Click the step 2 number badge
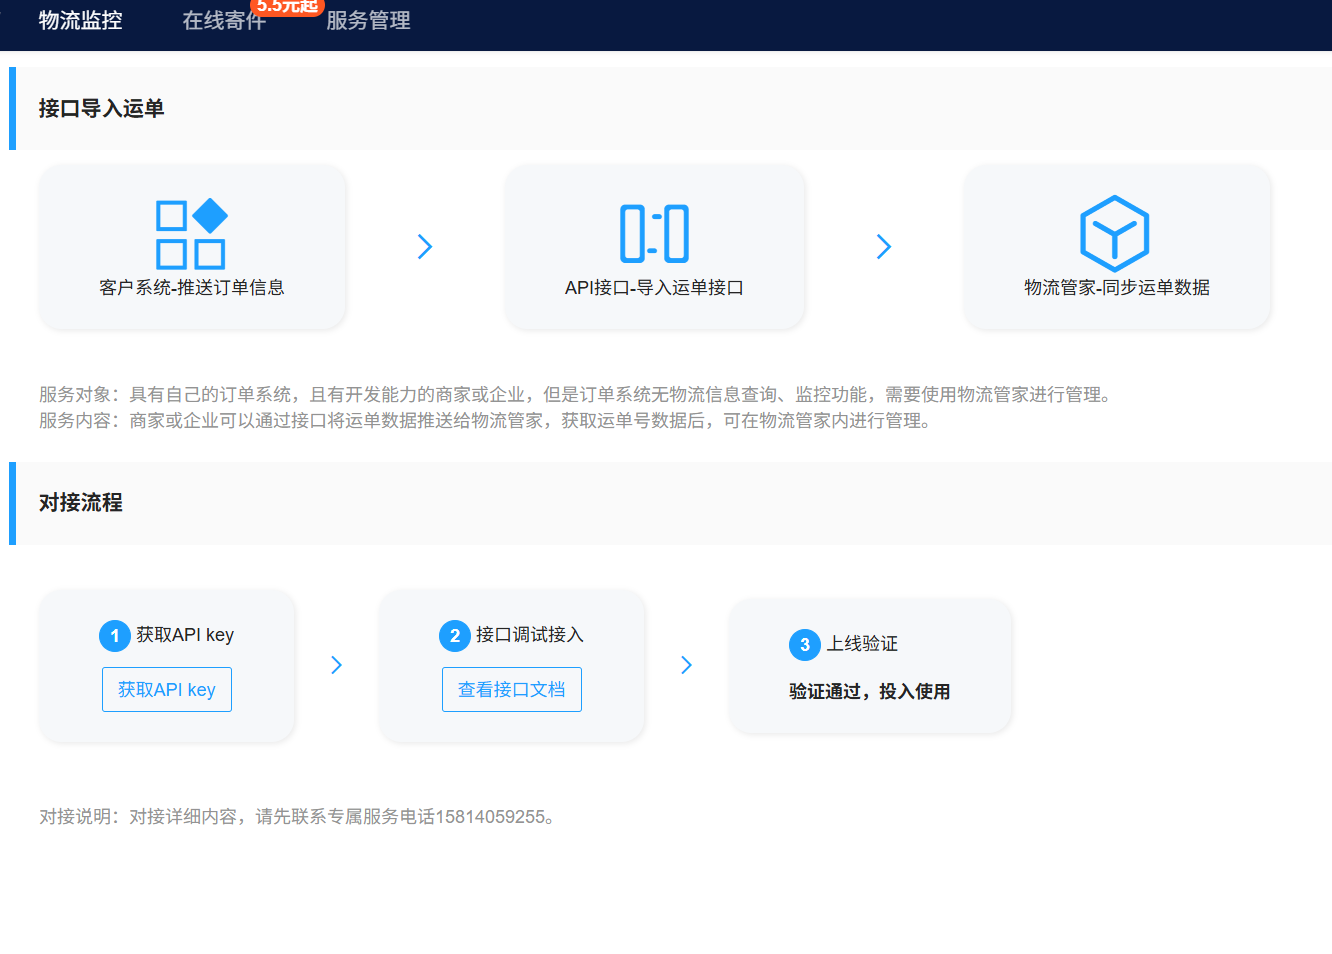Viewport: 1332px width, 954px height. [455, 636]
